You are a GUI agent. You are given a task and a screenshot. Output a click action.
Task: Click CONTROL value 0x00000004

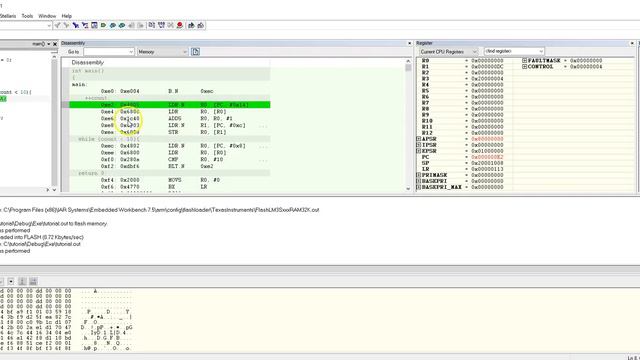click(586, 67)
